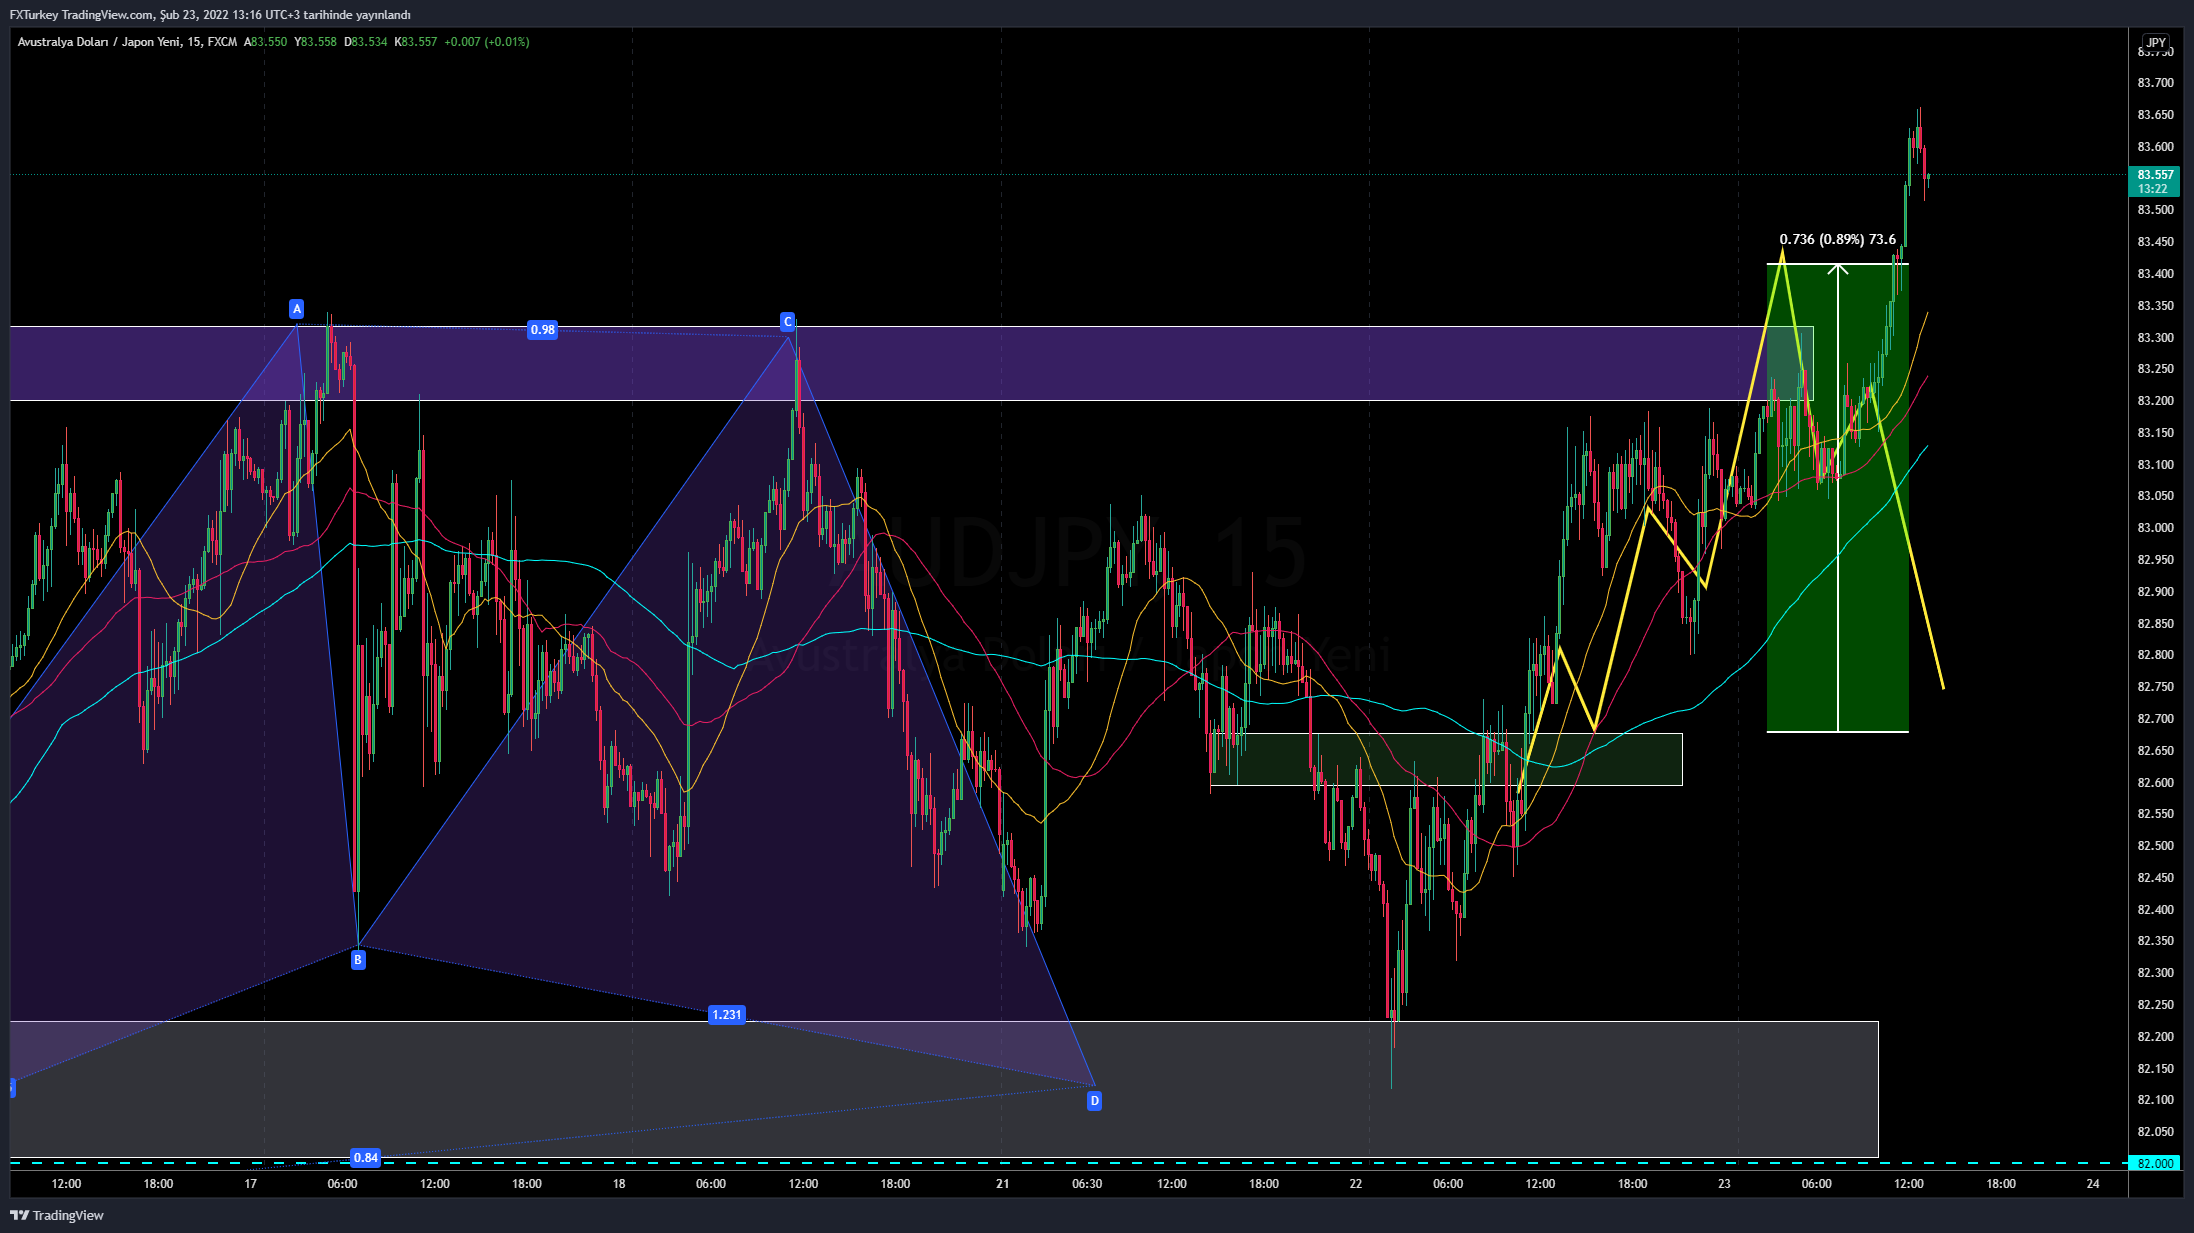Click the date label 24 on time axis

coord(2093,1184)
